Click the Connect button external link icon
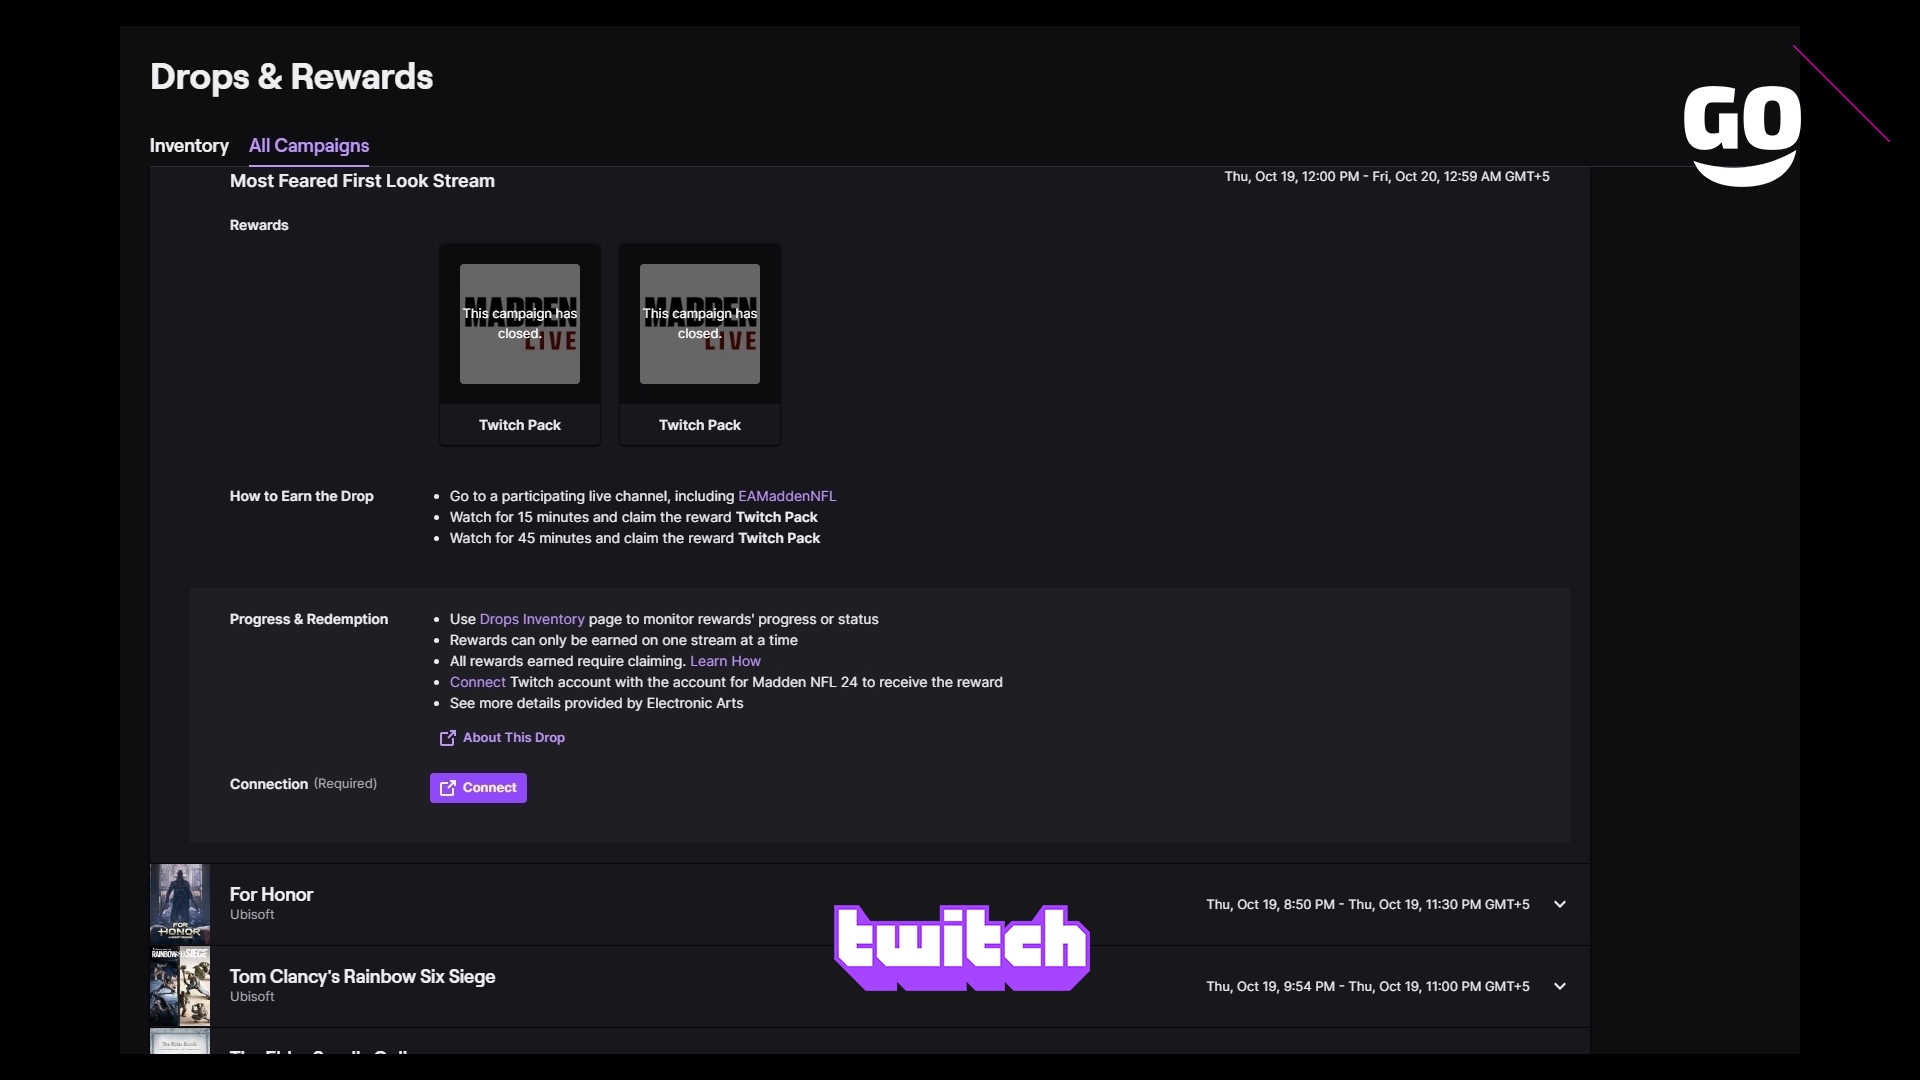Image resolution: width=1920 pixels, height=1080 pixels. [447, 787]
